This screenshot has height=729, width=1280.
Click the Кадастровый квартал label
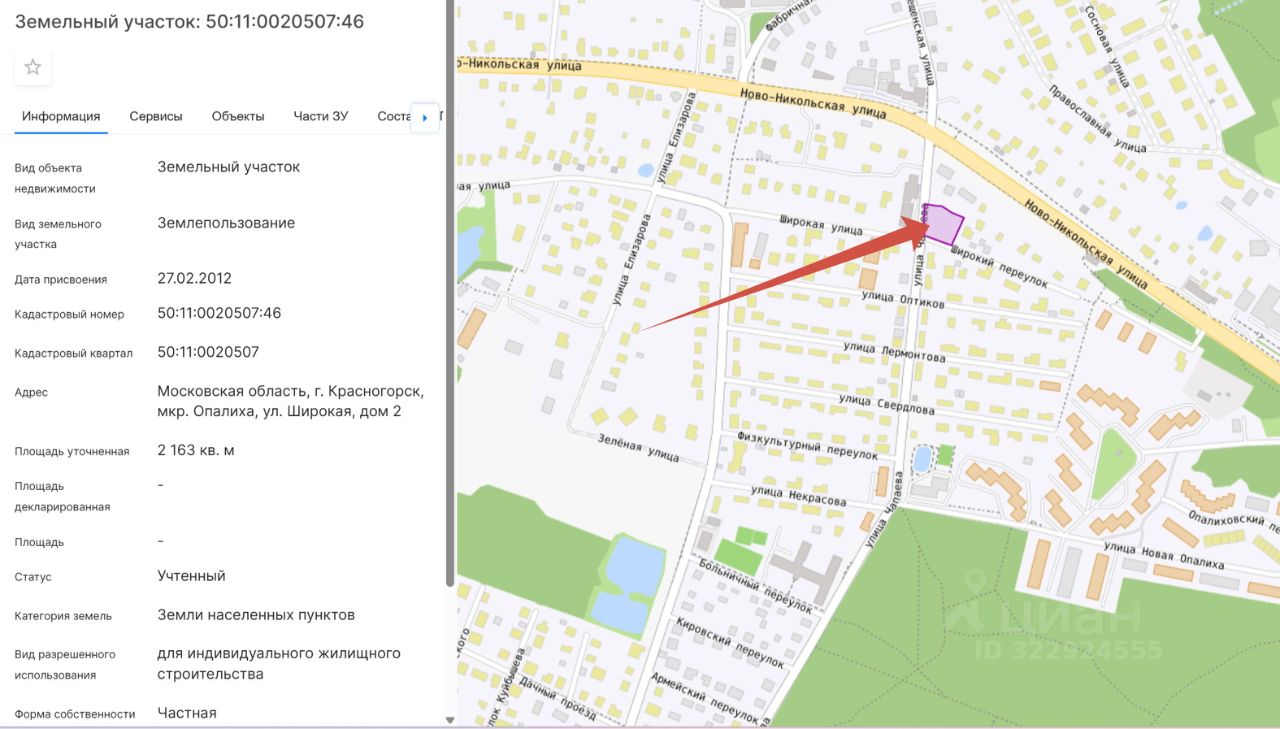[x=73, y=353]
